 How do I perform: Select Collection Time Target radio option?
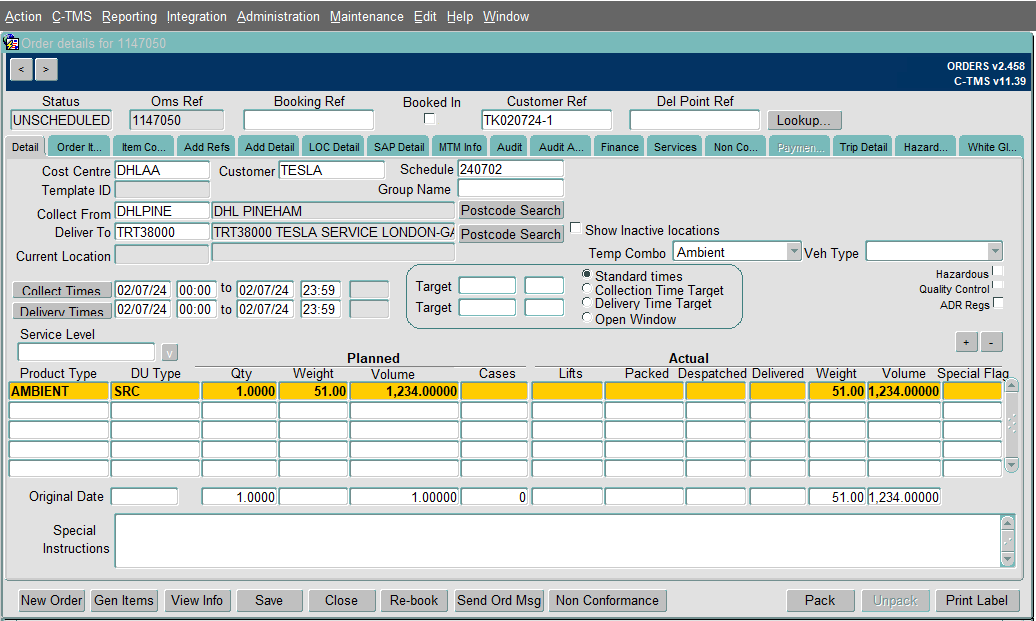point(586,289)
